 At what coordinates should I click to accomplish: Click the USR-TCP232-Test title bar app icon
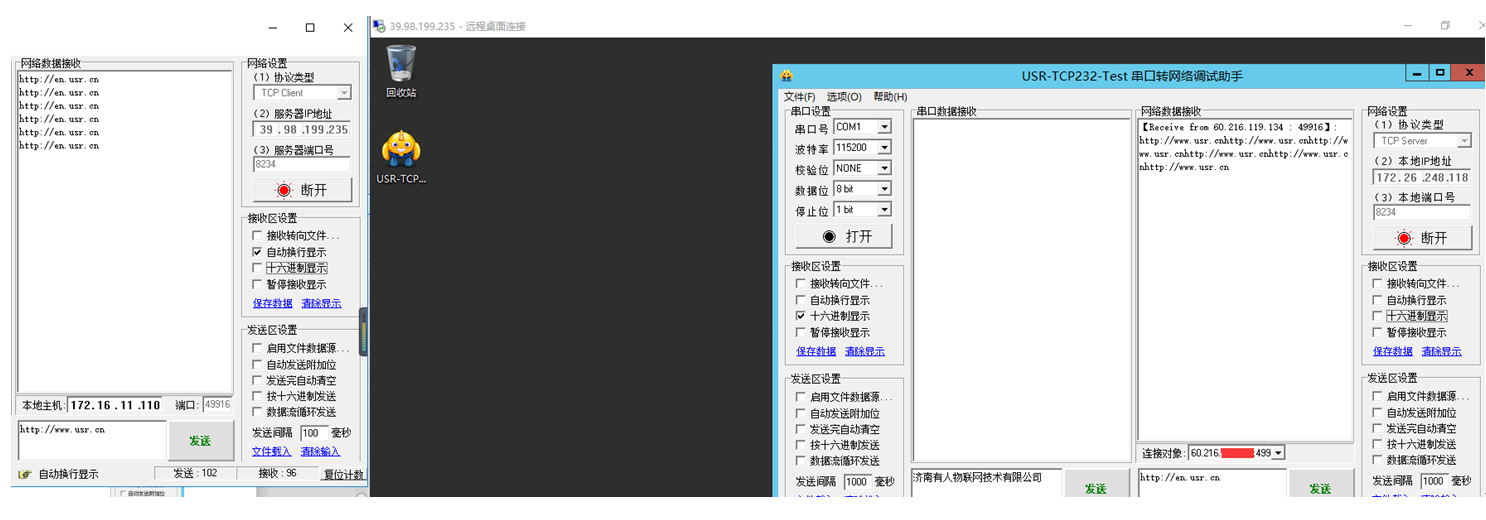coord(787,76)
